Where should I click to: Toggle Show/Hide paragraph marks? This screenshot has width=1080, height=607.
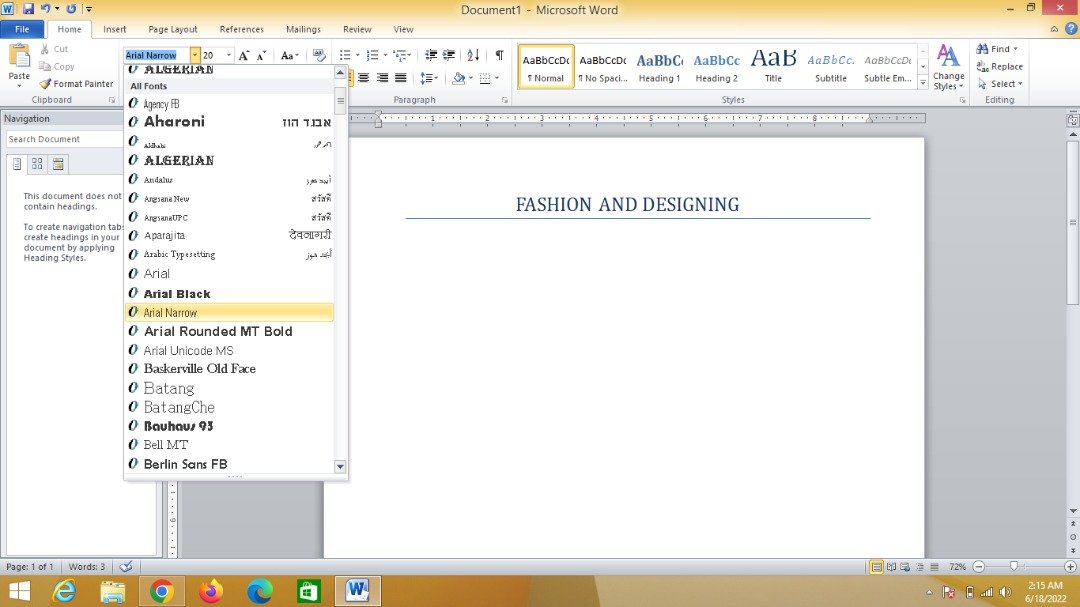(x=499, y=55)
